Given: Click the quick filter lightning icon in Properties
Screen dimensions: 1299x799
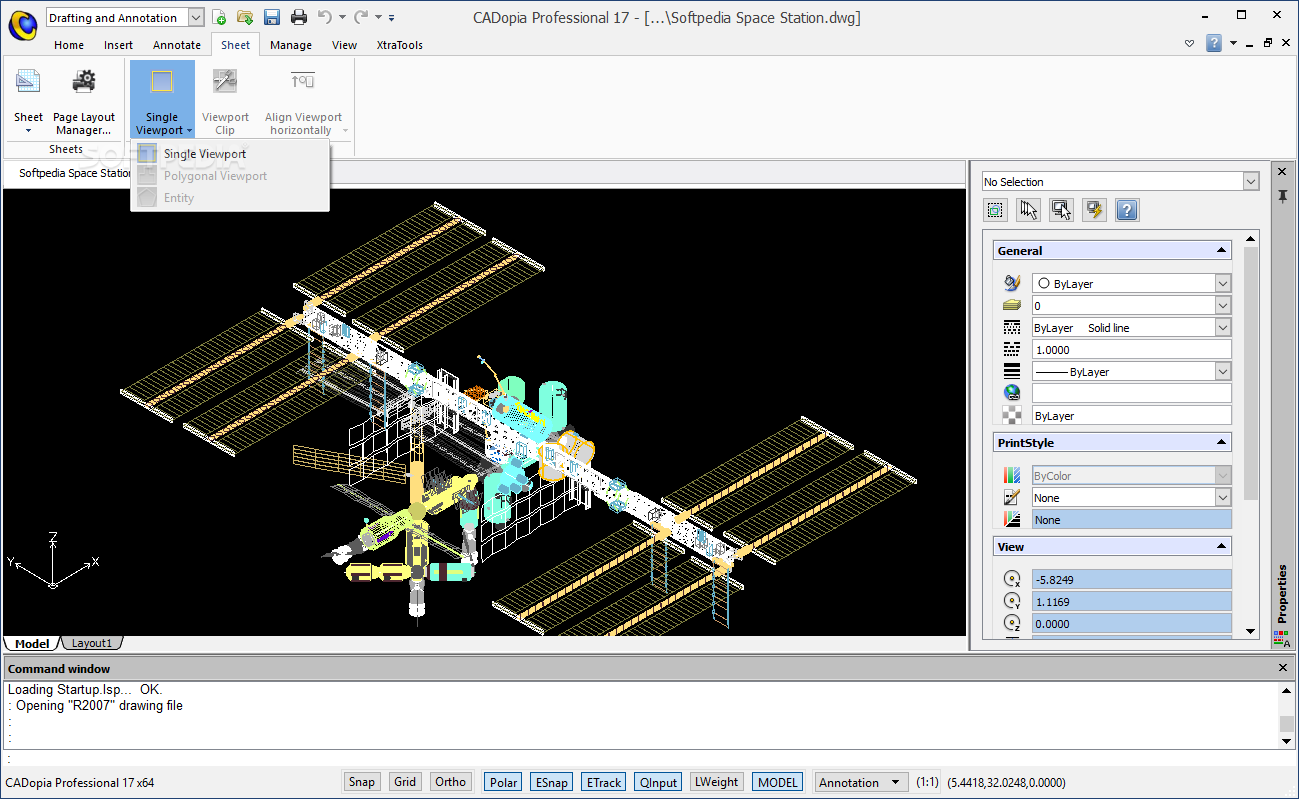Looking at the screenshot, I should point(1094,210).
